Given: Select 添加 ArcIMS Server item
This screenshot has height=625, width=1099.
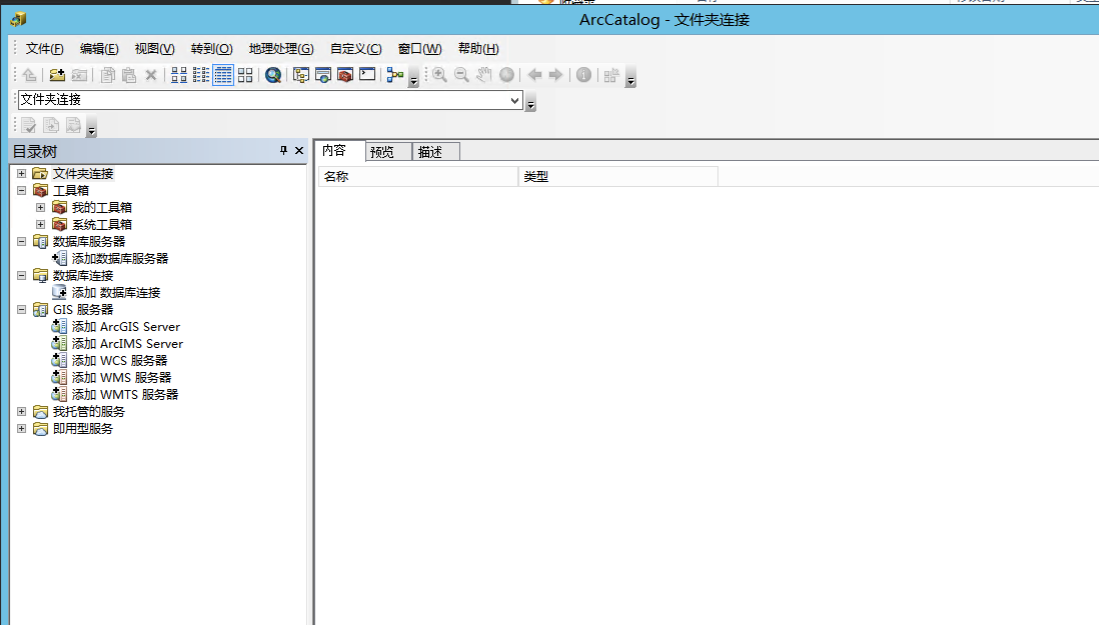Looking at the screenshot, I should point(127,343).
